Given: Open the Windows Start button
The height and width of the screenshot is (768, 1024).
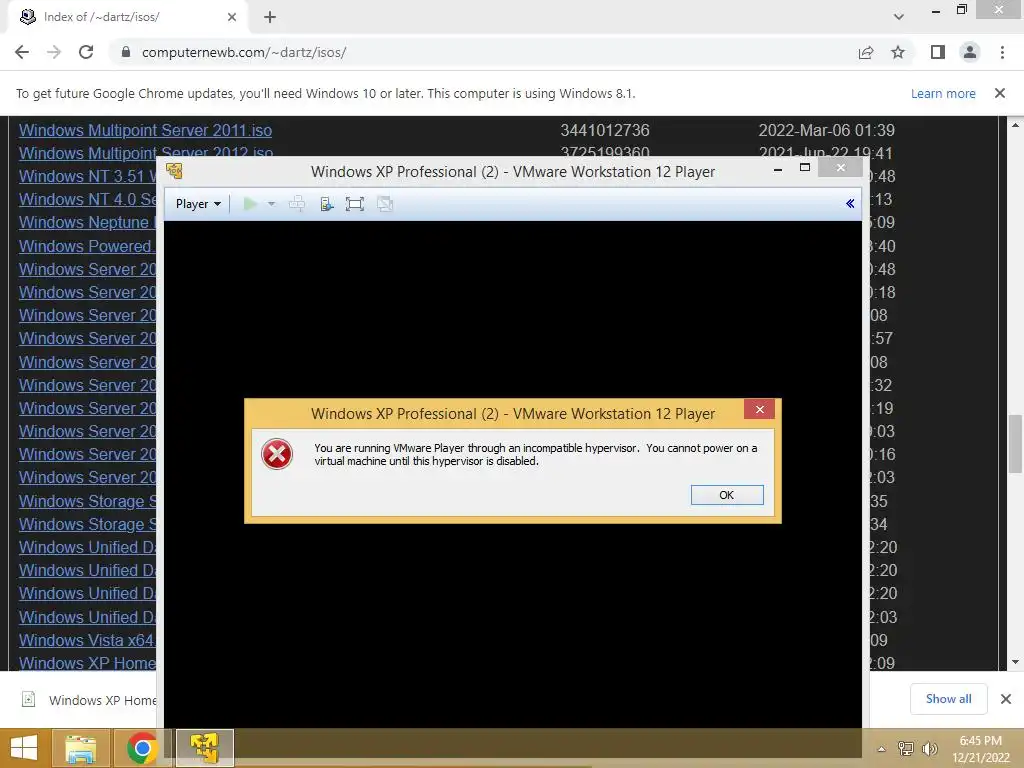Looking at the screenshot, I should [24, 748].
